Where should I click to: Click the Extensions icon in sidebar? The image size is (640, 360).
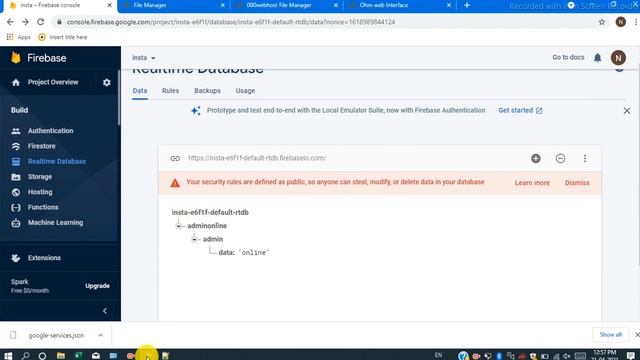(16, 258)
